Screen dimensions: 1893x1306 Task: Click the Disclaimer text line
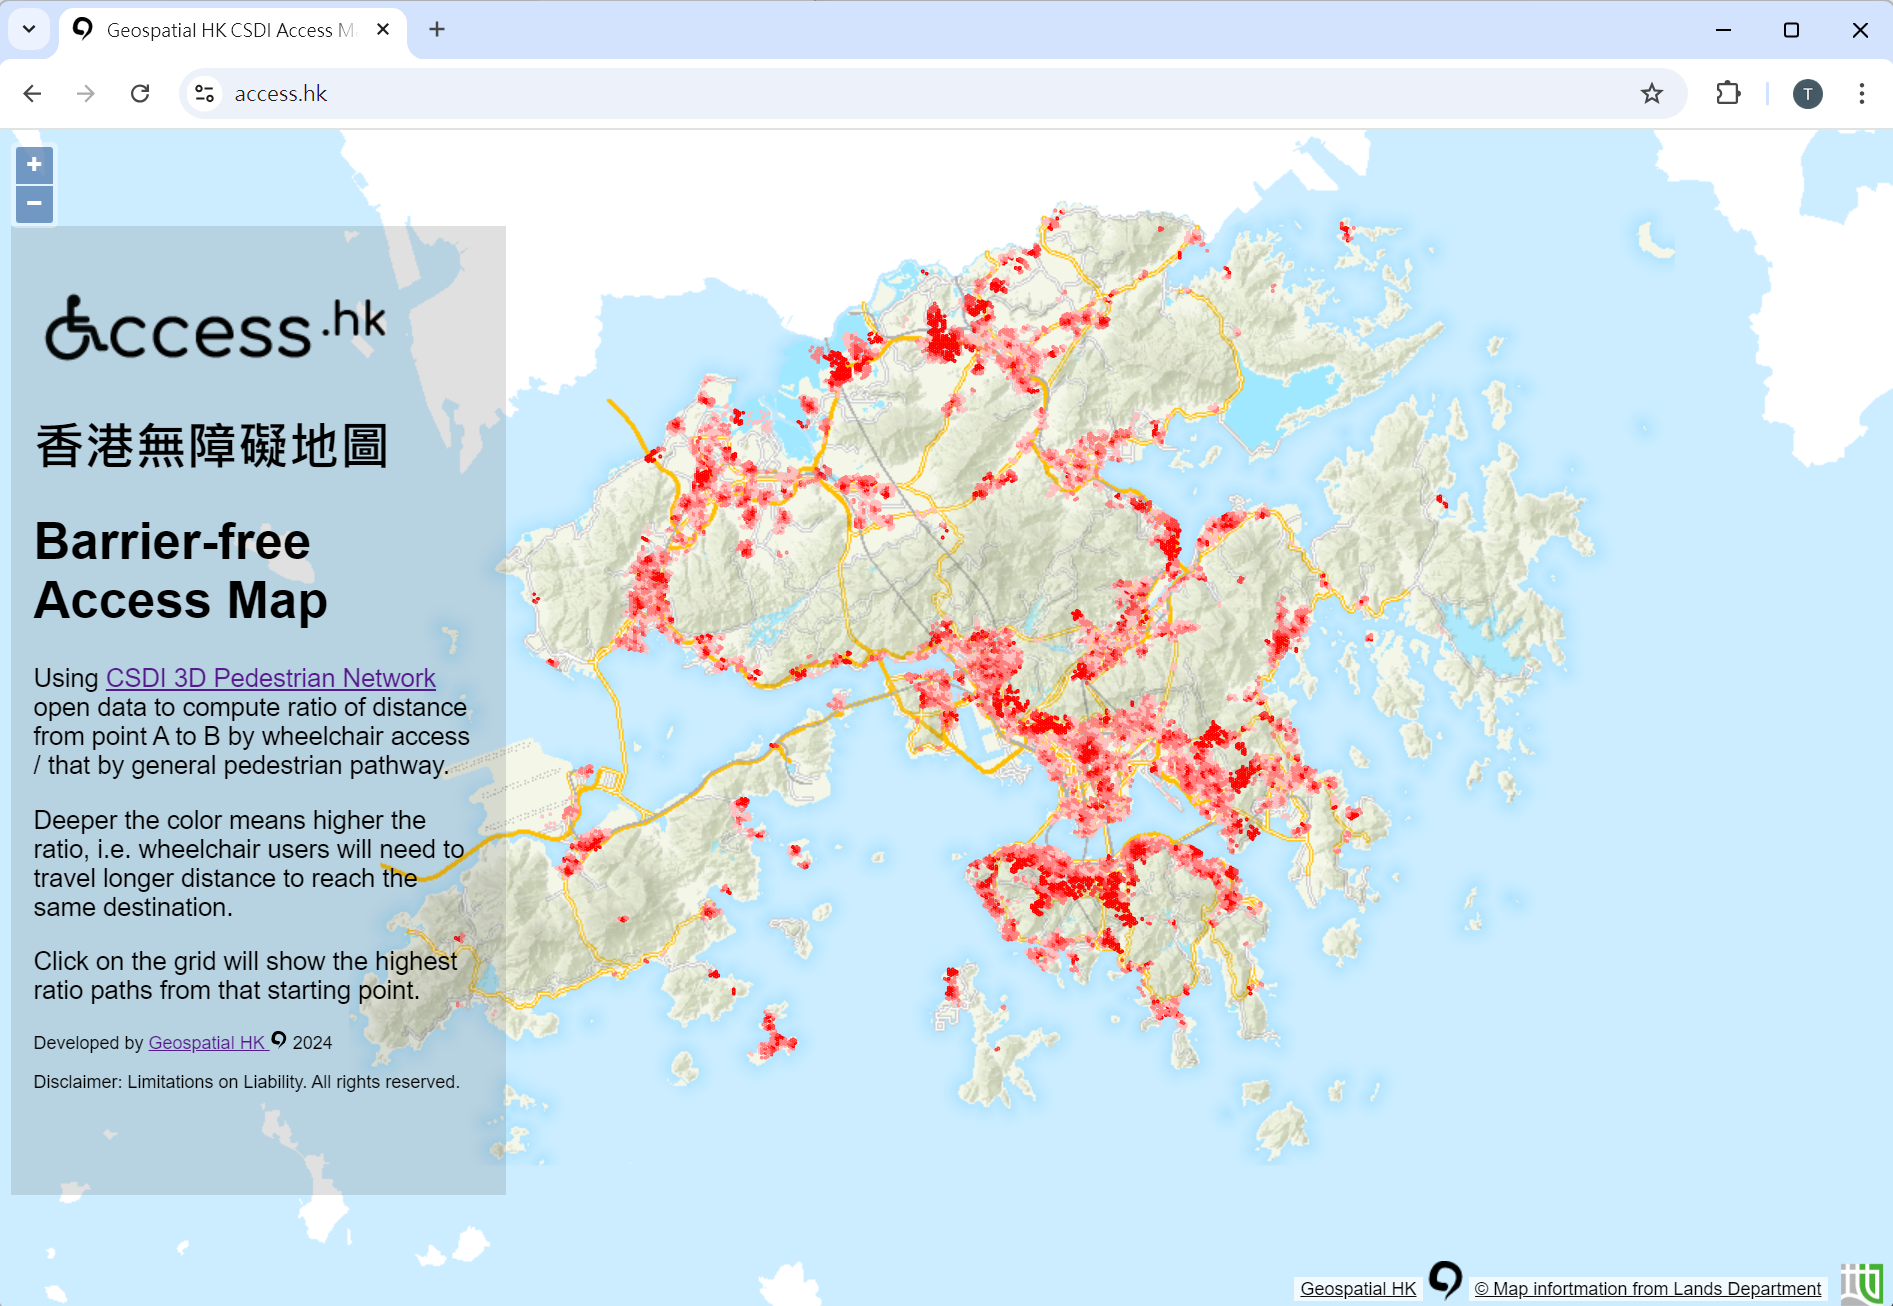coord(246,1082)
